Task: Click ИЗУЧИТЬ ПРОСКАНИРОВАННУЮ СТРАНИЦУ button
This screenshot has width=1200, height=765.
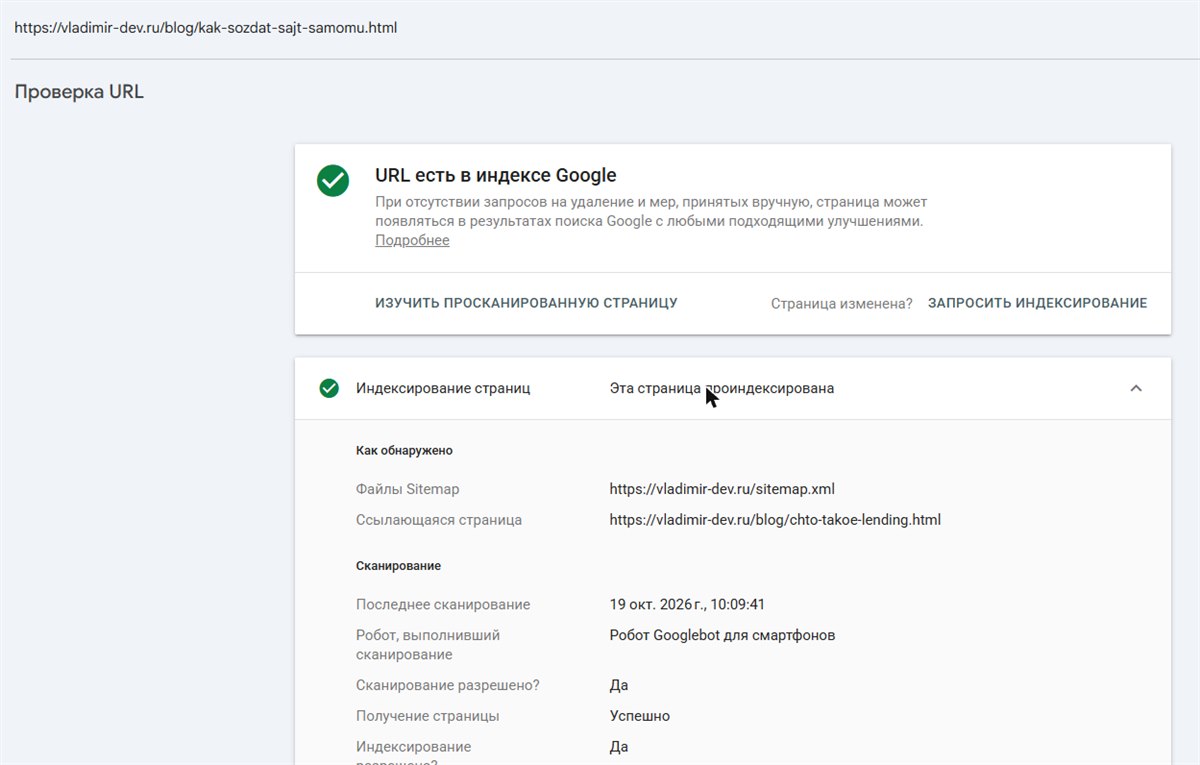Action: click(x=526, y=303)
